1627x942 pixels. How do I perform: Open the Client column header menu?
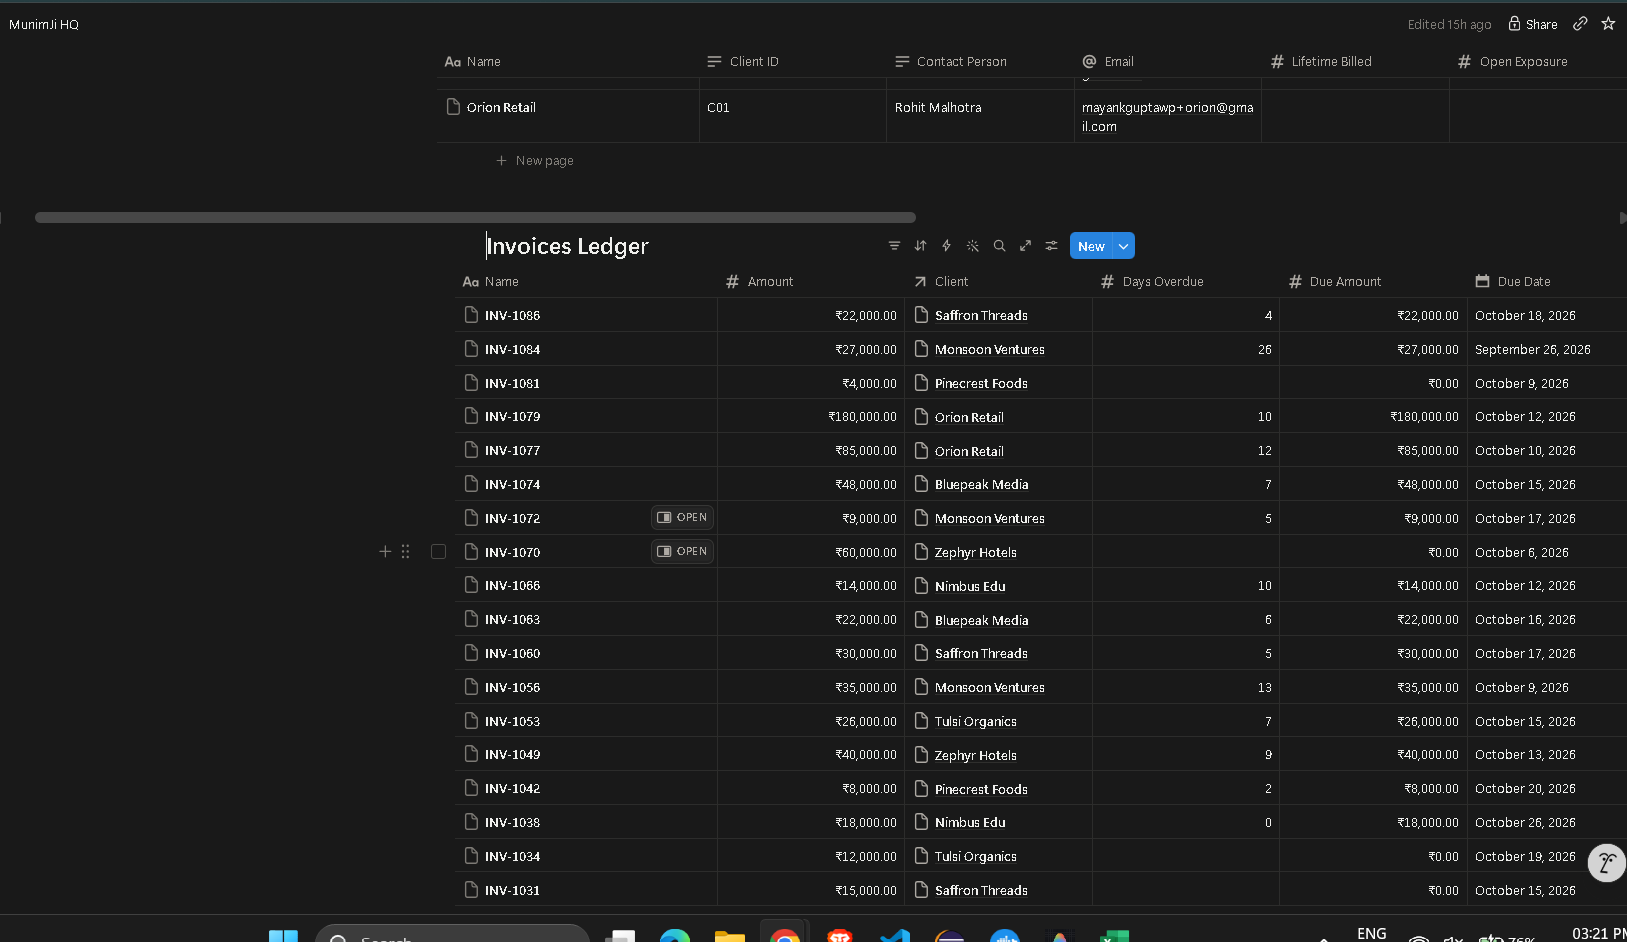coord(998,282)
